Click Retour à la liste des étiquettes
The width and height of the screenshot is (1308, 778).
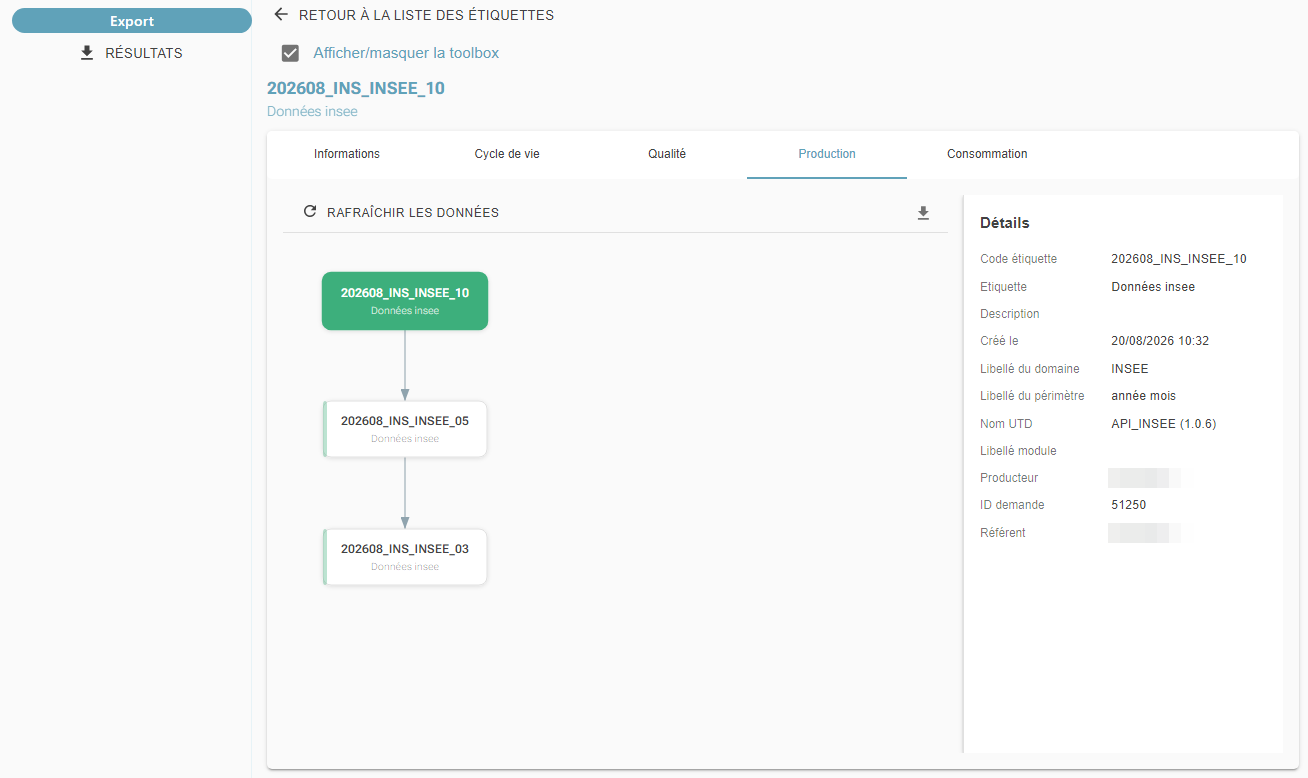tap(426, 15)
